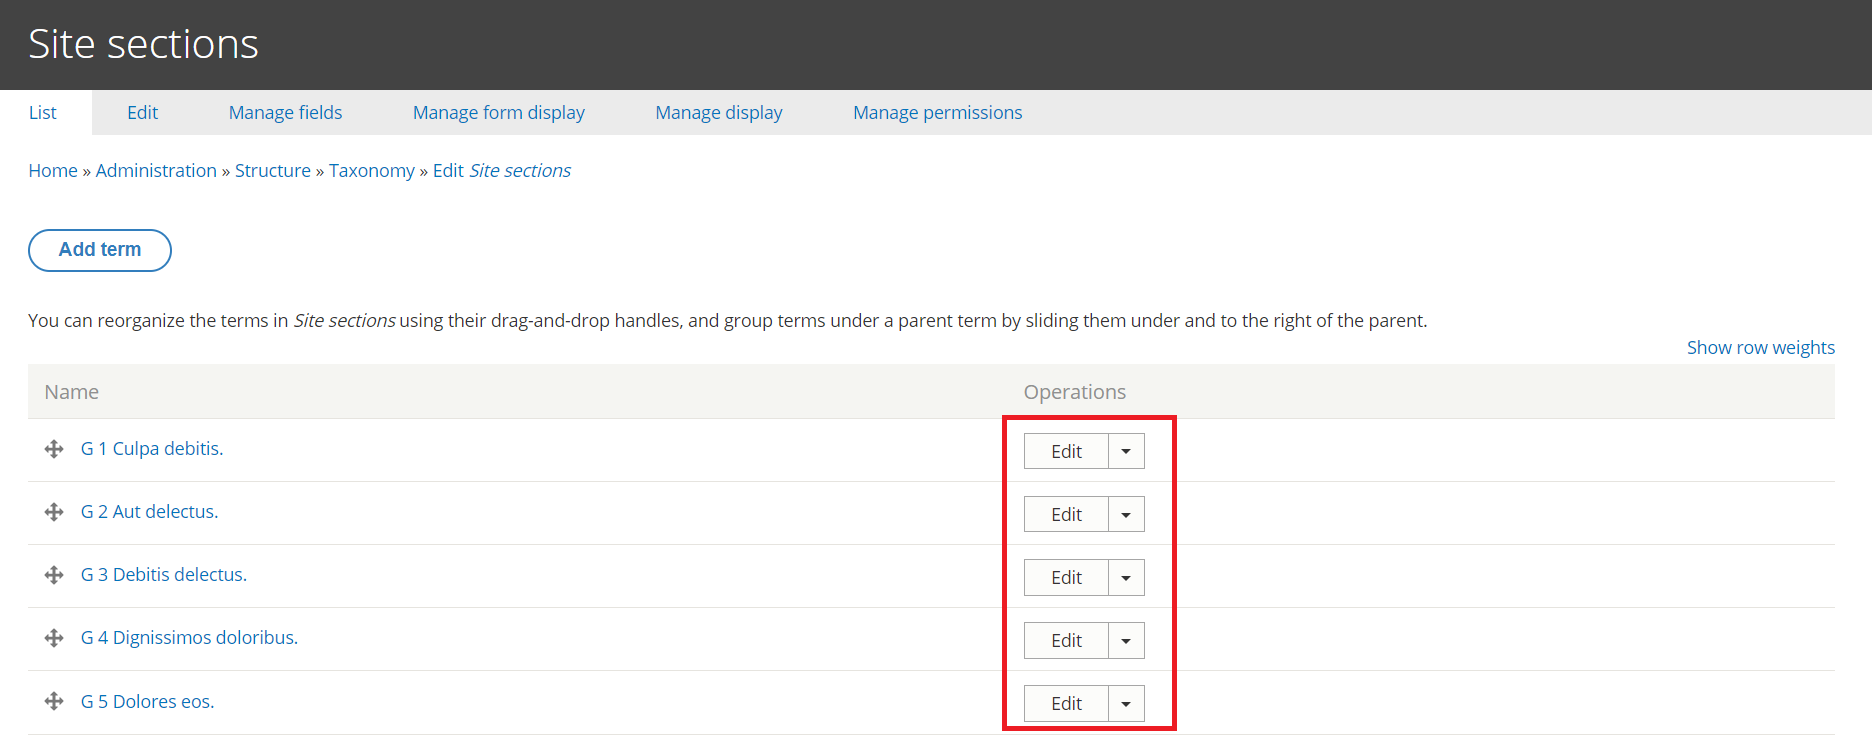Image resolution: width=1872 pixels, height=737 pixels.
Task: Open the Taxonomy breadcrumb link
Action: click(371, 171)
